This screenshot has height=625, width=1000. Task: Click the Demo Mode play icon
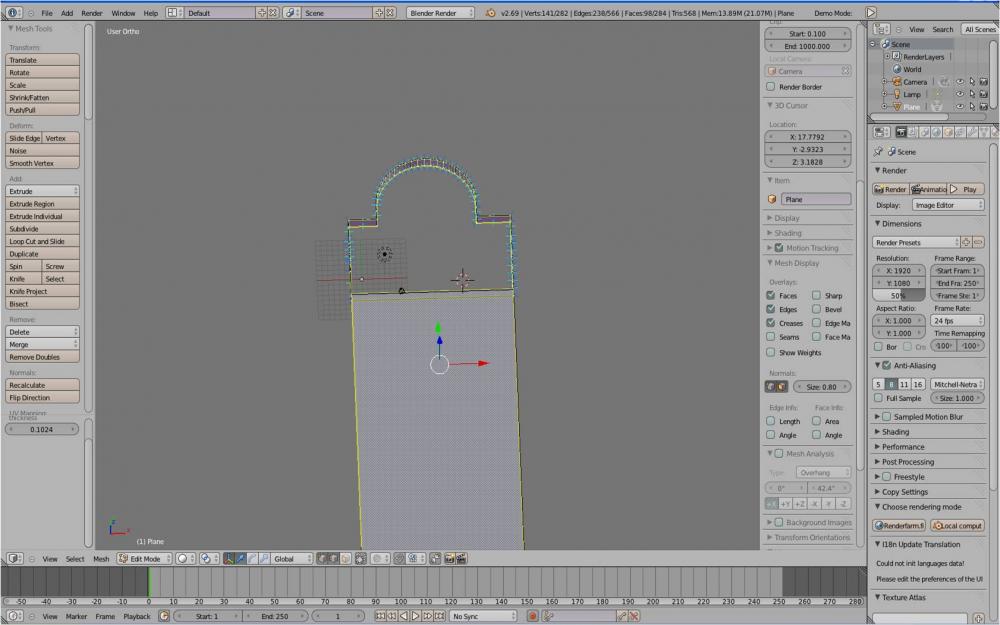click(x=871, y=13)
